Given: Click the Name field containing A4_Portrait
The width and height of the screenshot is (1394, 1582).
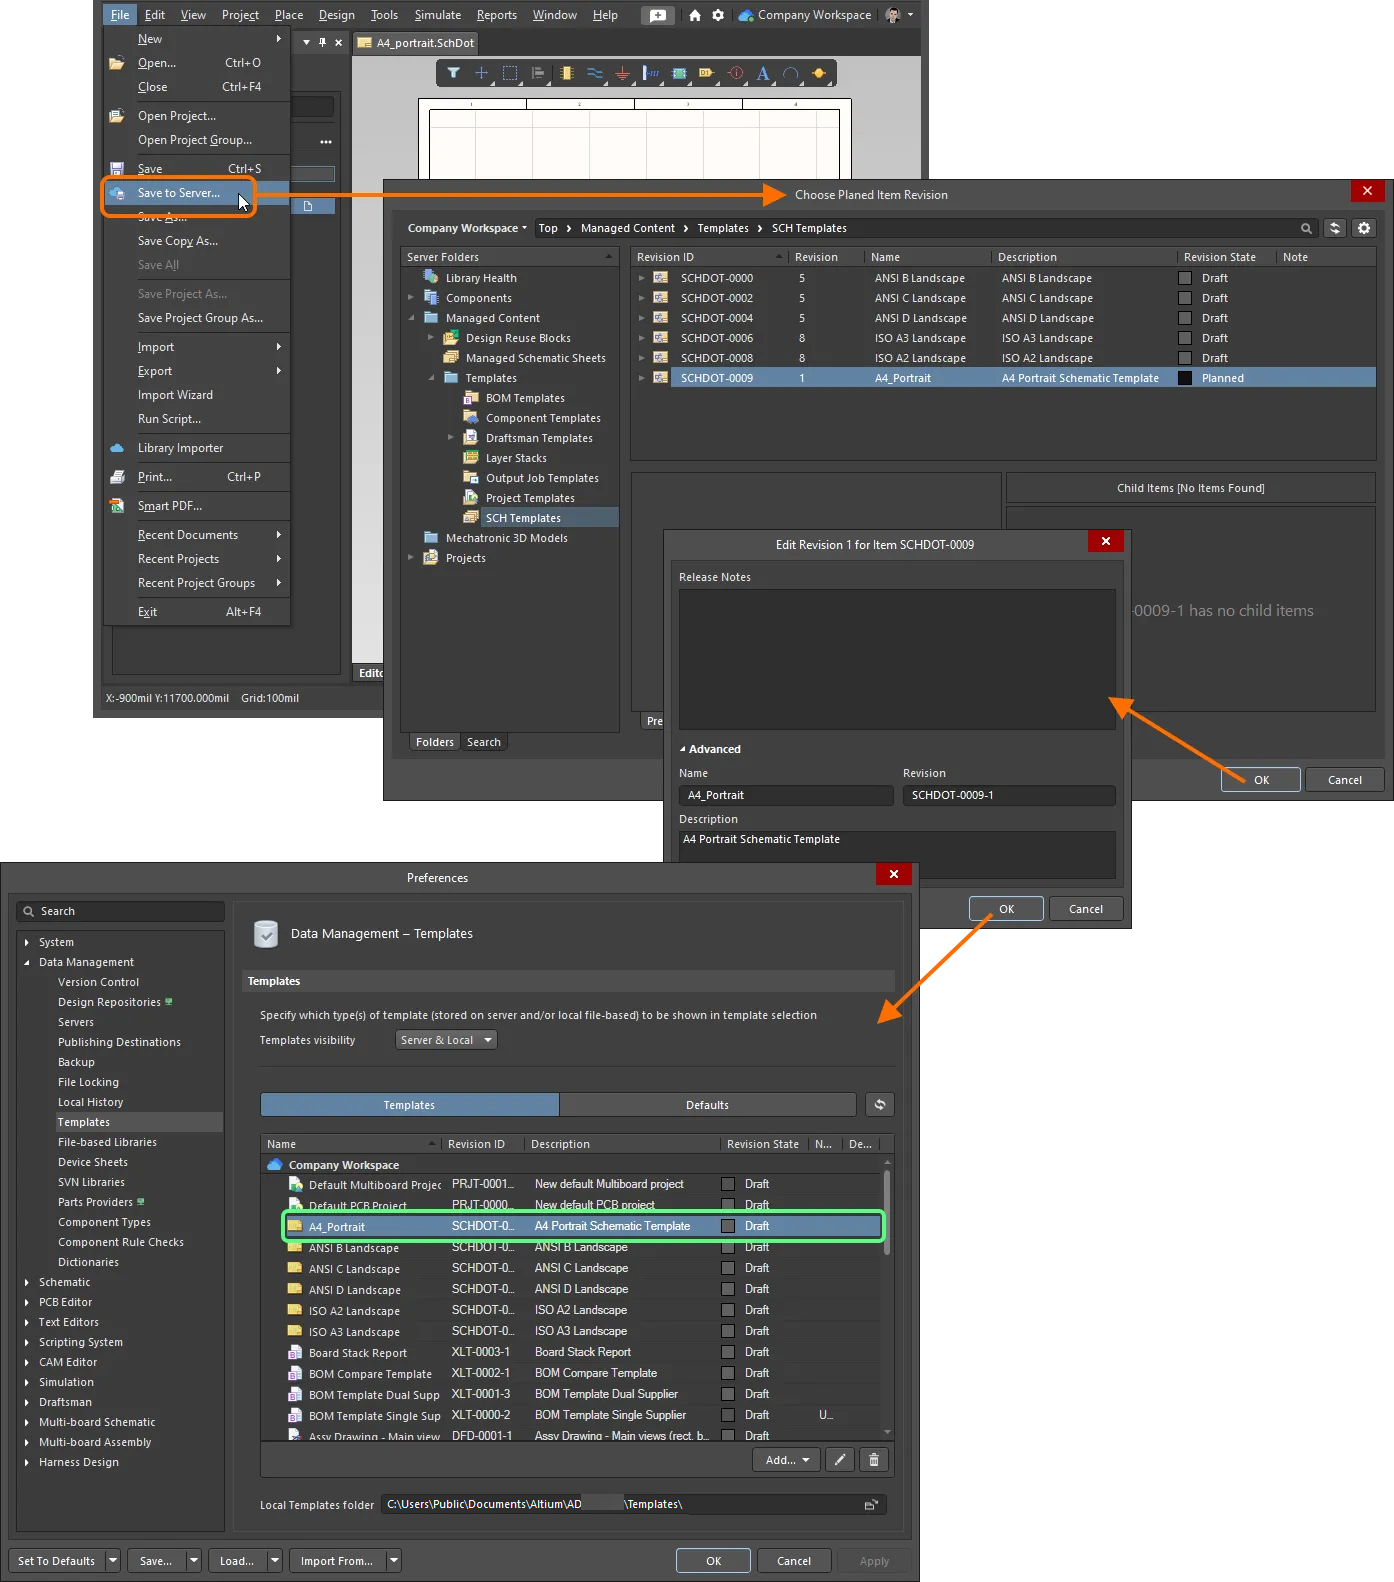Looking at the screenshot, I should (x=786, y=795).
